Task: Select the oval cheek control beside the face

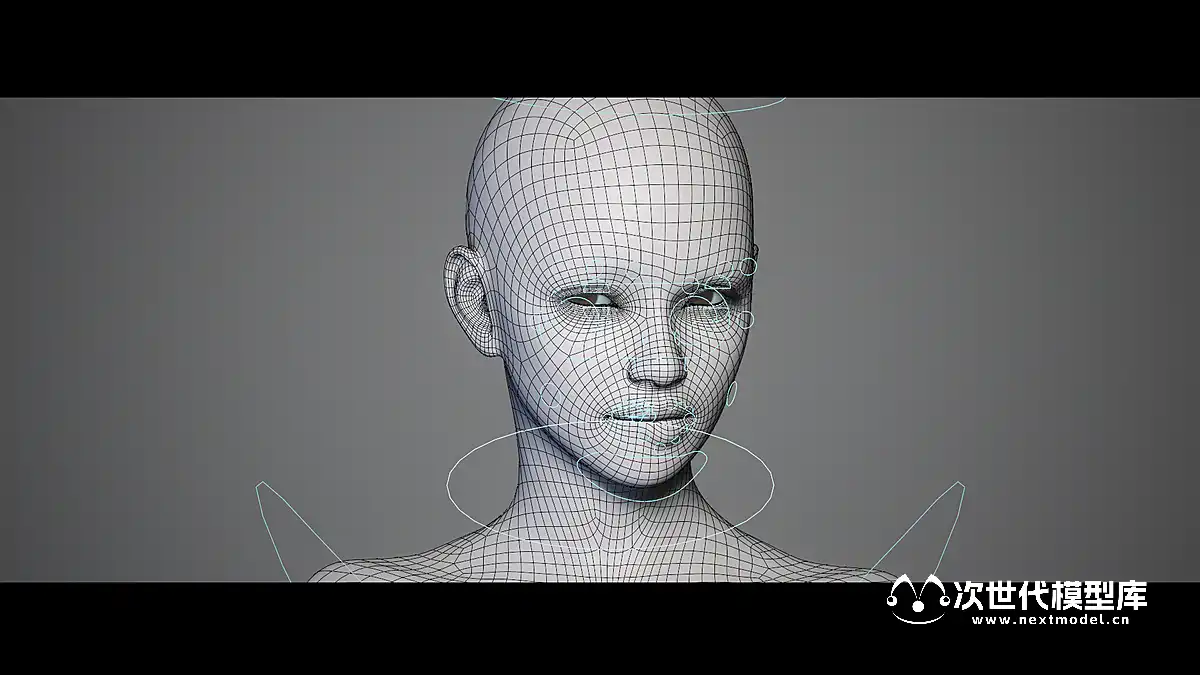Action: pos(735,396)
